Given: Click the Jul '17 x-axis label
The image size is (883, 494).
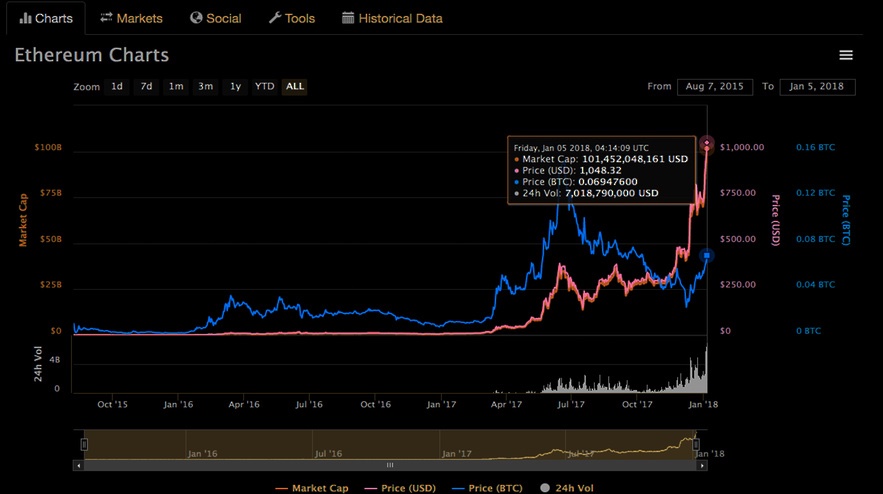Looking at the screenshot, I should [572, 404].
